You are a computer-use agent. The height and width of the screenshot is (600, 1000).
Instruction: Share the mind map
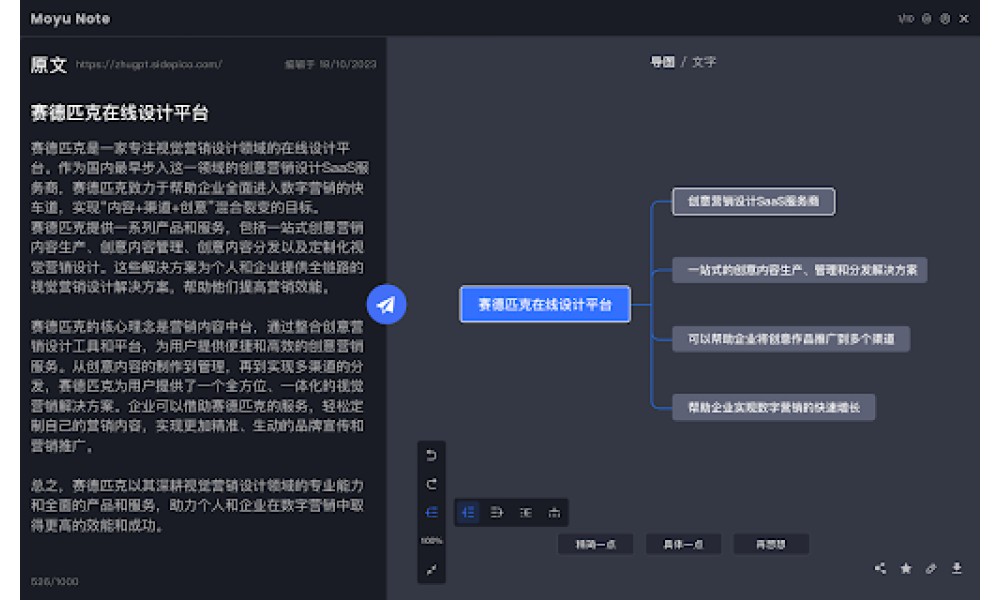pos(880,568)
